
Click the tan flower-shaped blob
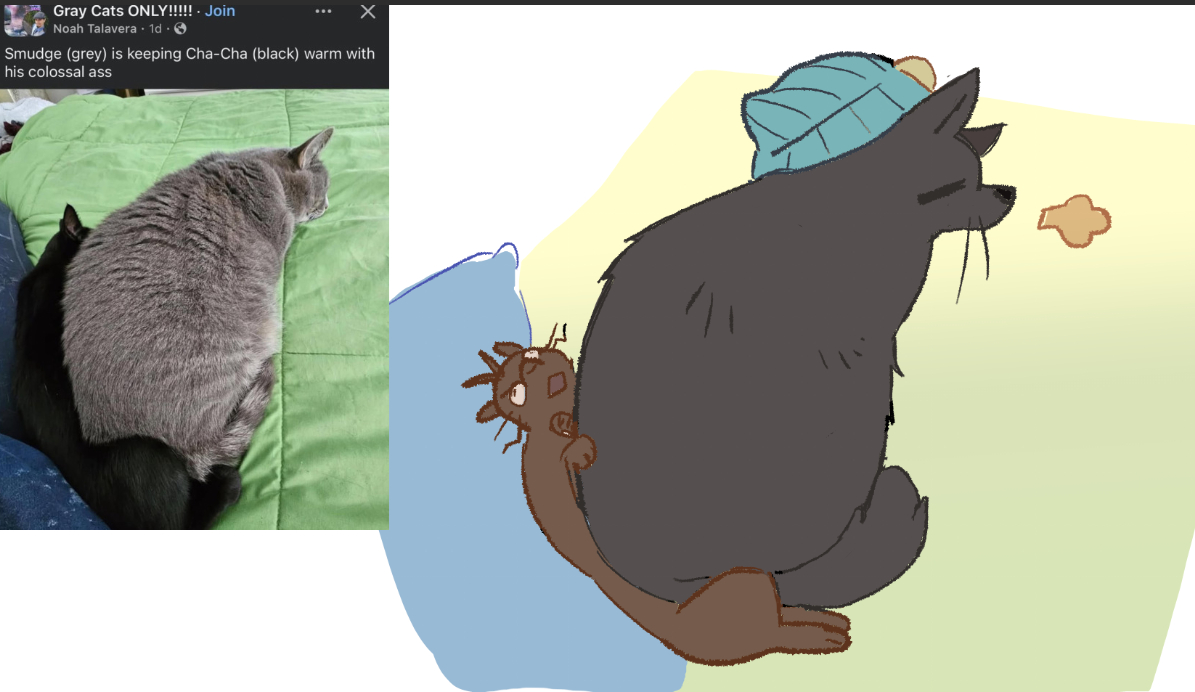[x=1074, y=221]
